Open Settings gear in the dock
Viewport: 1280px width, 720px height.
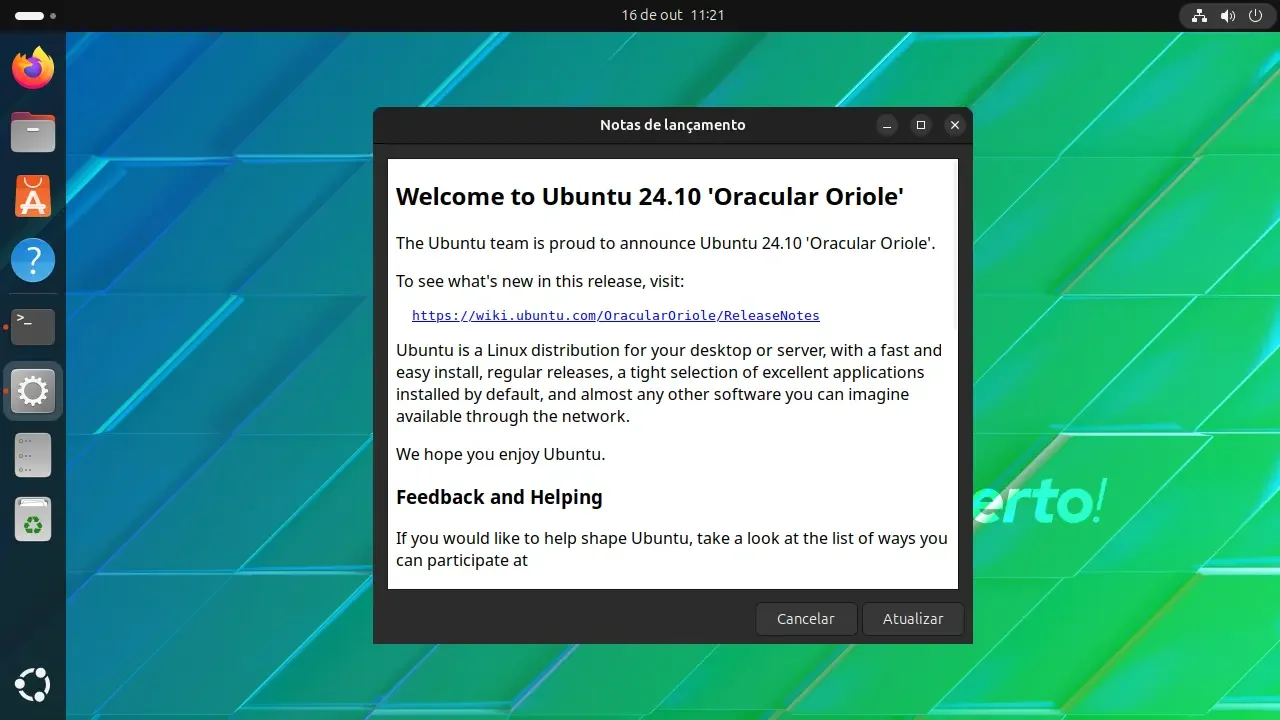point(33,390)
